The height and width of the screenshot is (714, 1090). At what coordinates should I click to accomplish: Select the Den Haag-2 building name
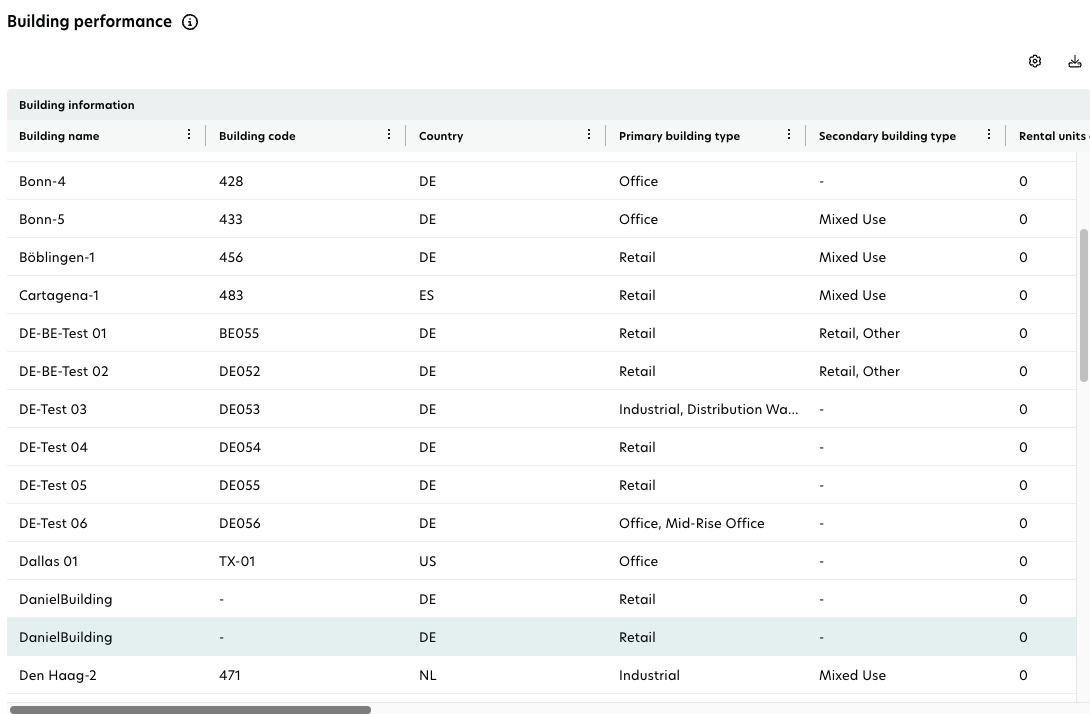click(x=58, y=676)
